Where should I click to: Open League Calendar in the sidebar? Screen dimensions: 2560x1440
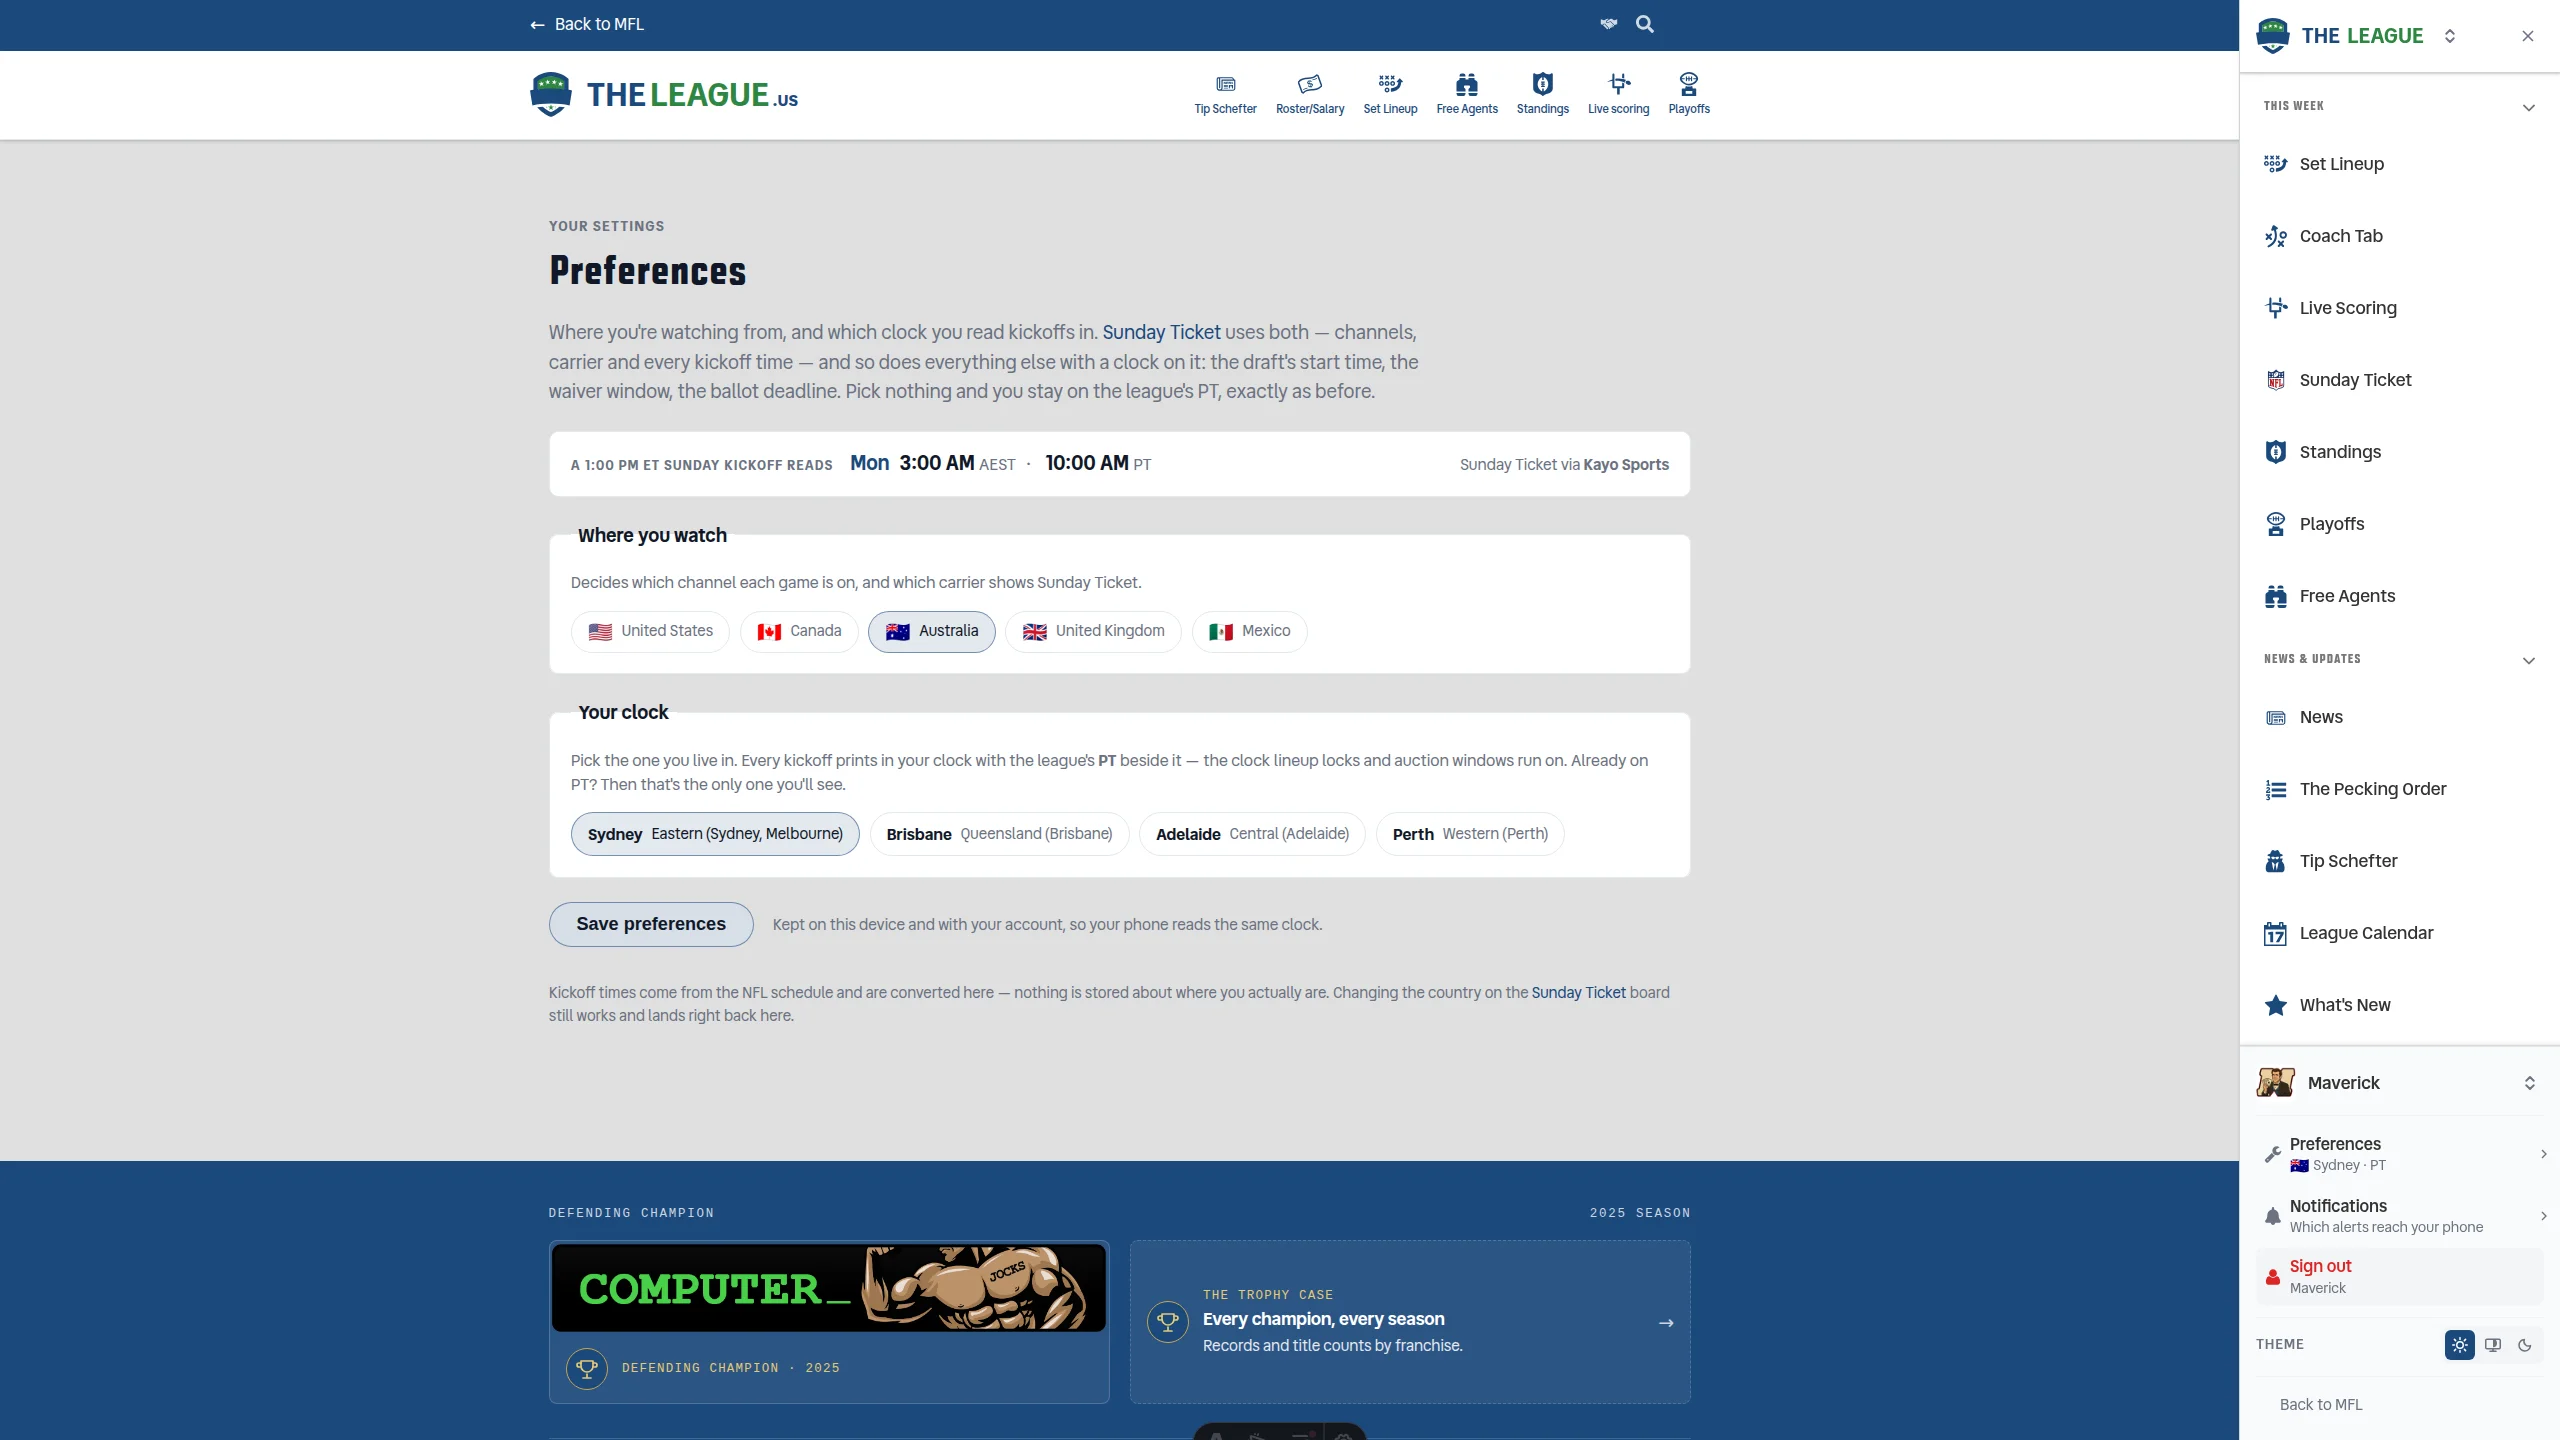(x=2399, y=933)
